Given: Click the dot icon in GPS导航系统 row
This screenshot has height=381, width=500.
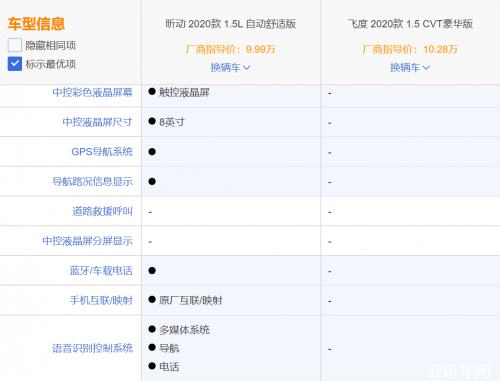Looking at the screenshot, I should [152, 152].
